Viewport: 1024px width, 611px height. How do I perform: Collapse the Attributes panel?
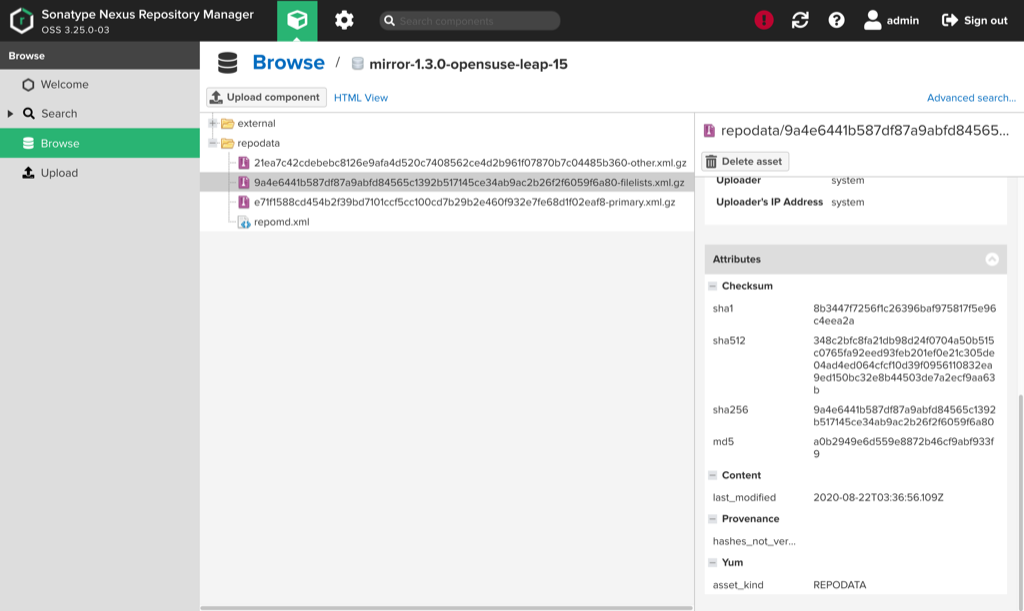(x=991, y=259)
